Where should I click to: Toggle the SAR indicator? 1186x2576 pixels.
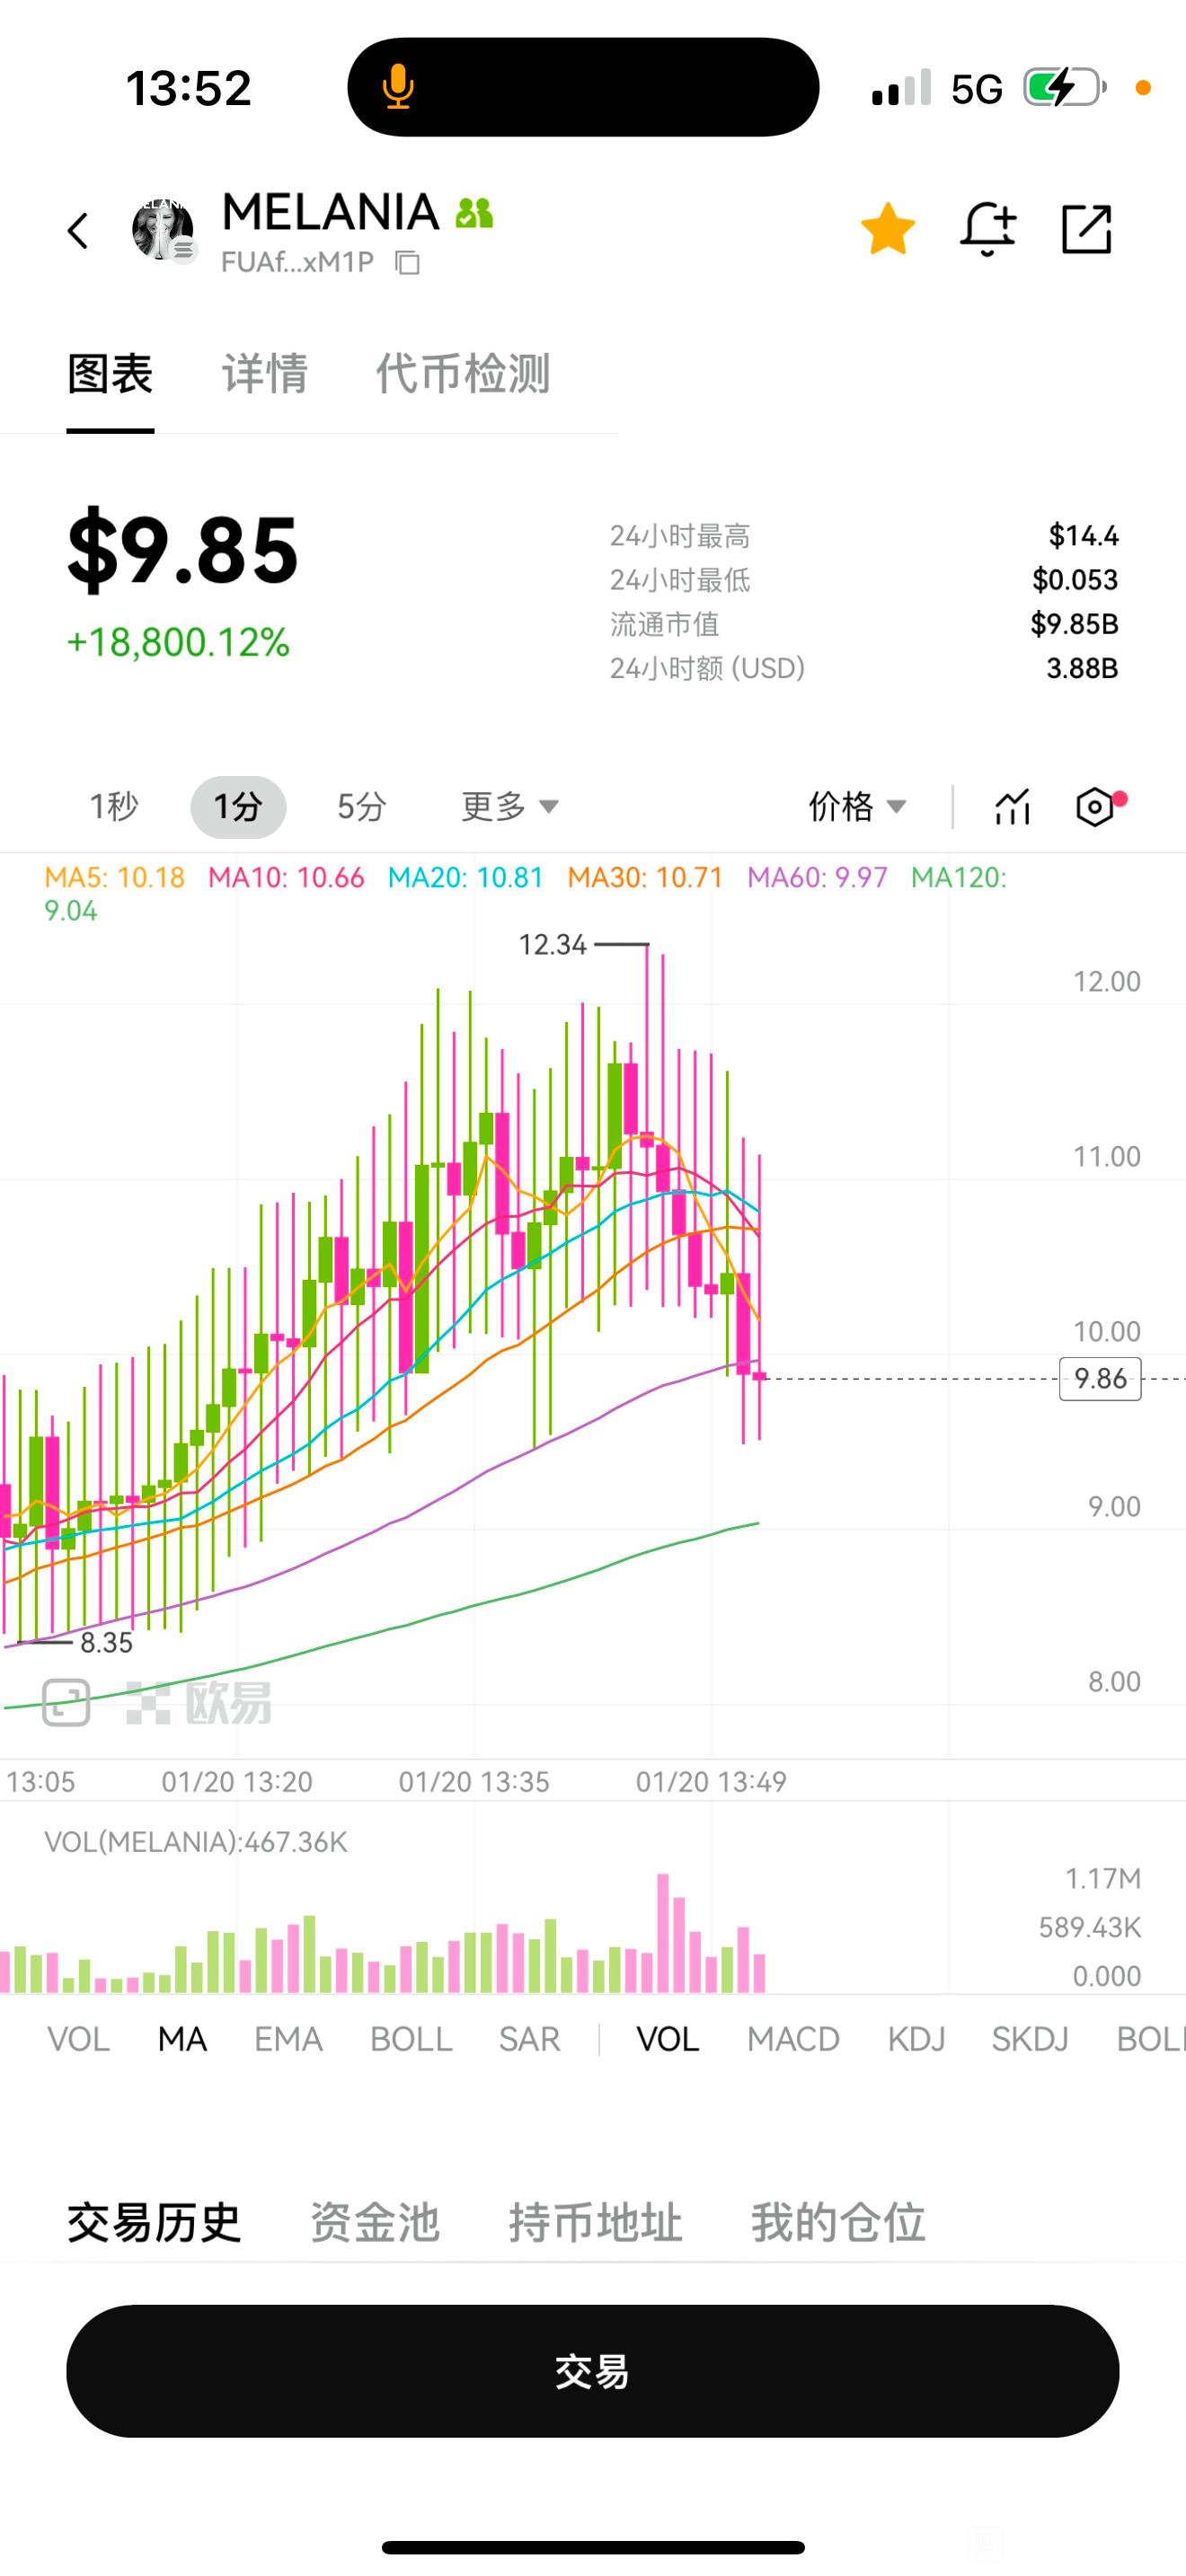(529, 2039)
